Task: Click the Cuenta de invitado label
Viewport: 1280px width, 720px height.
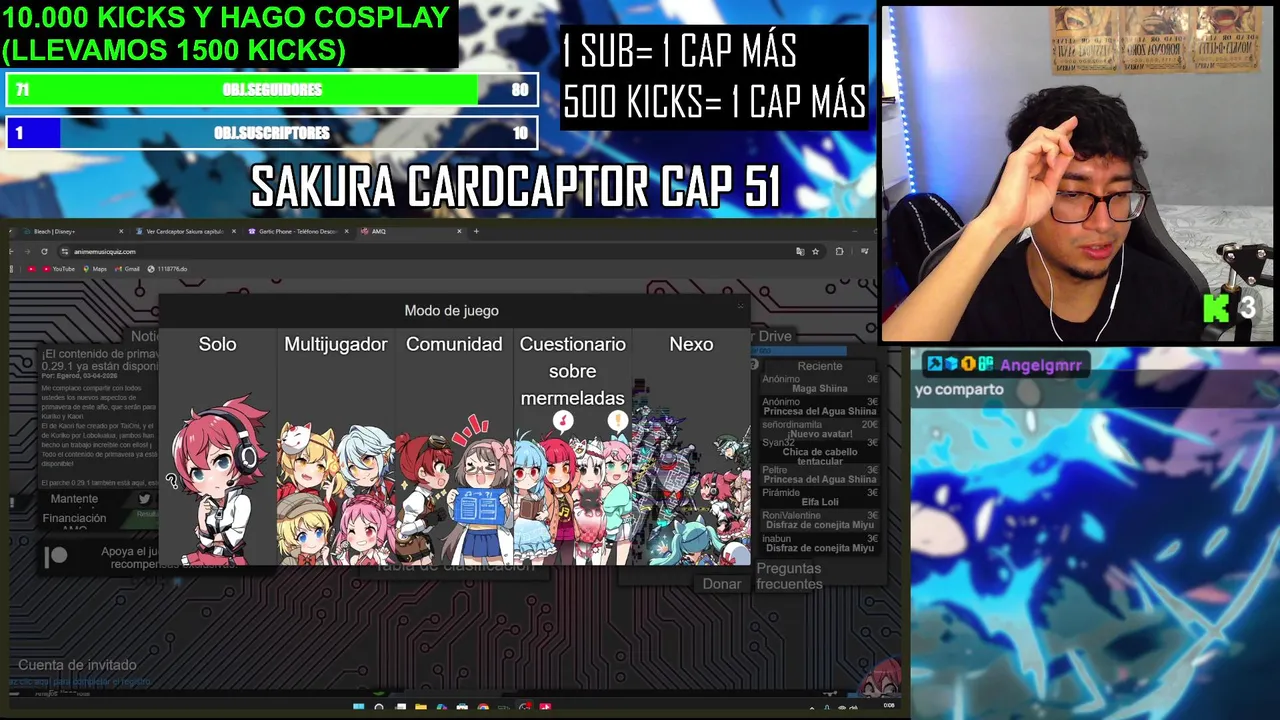Action: (77, 665)
